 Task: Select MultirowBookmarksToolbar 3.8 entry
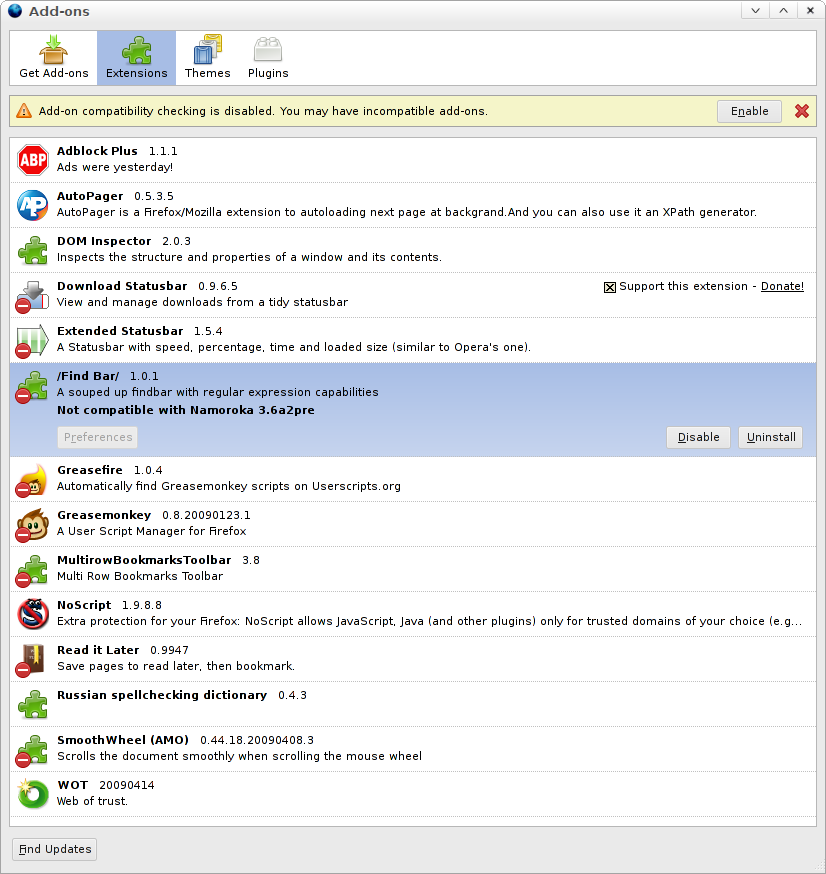click(413, 569)
